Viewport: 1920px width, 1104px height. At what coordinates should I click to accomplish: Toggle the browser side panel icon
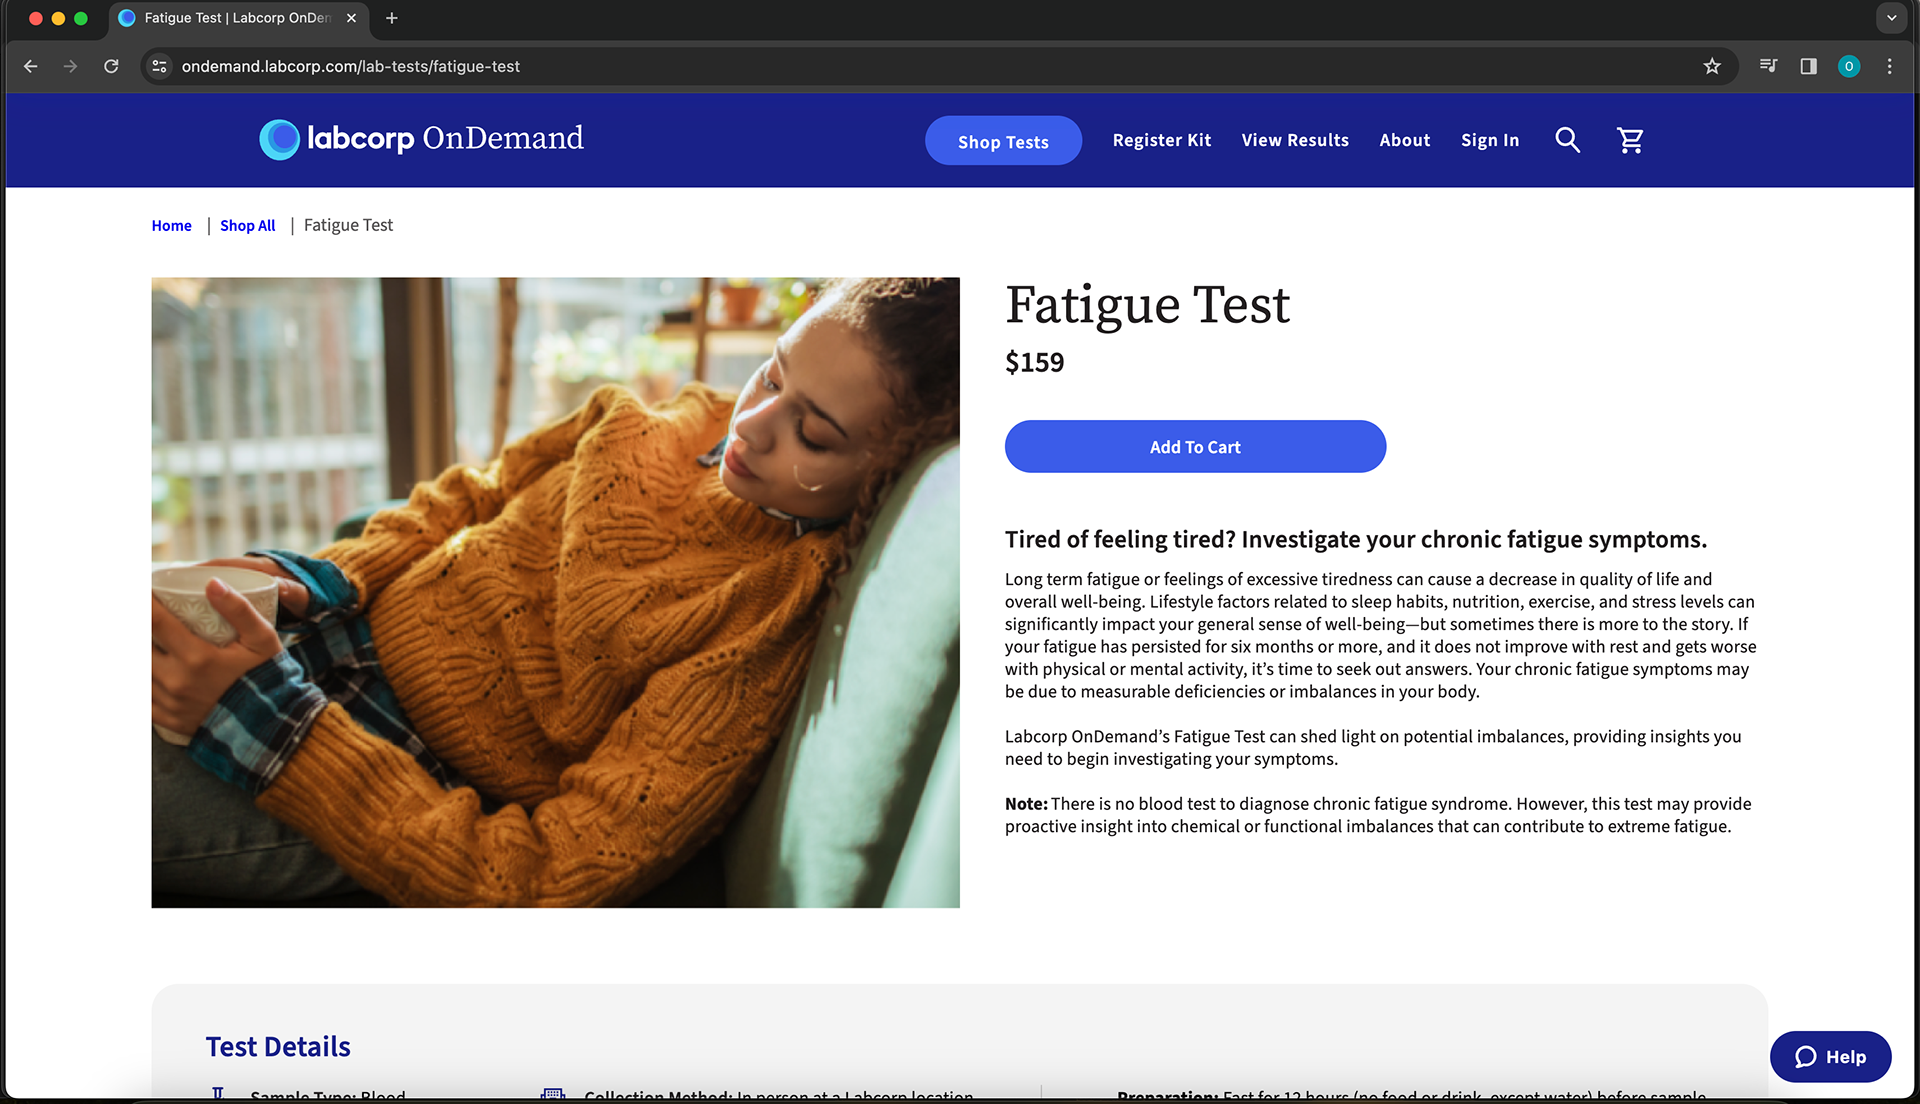click(1808, 66)
